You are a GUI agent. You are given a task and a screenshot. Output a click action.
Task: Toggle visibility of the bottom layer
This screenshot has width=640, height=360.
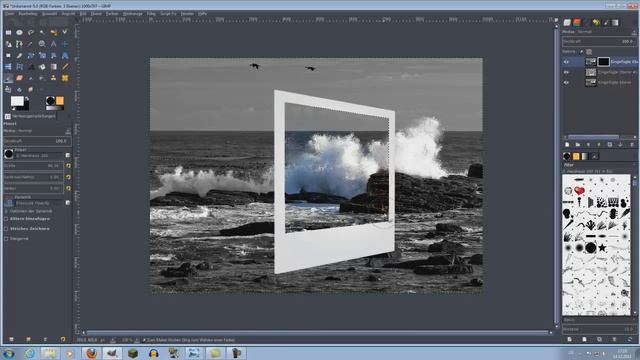[566, 82]
